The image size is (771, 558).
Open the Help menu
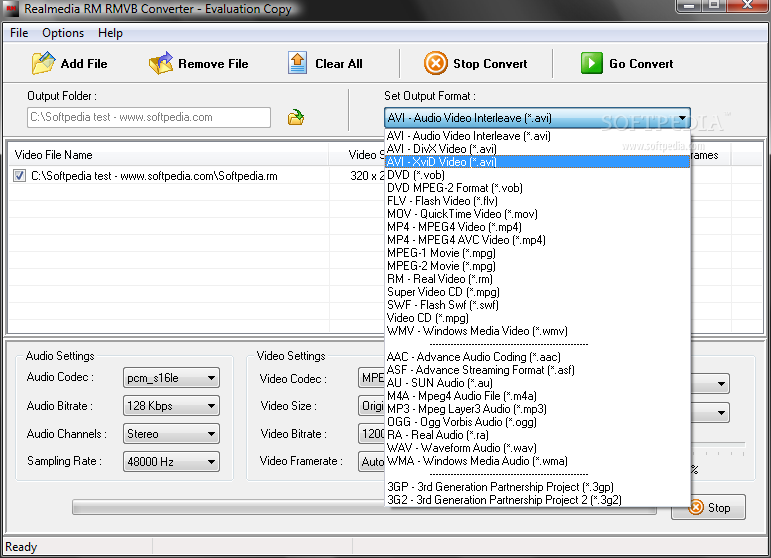click(110, 33)
